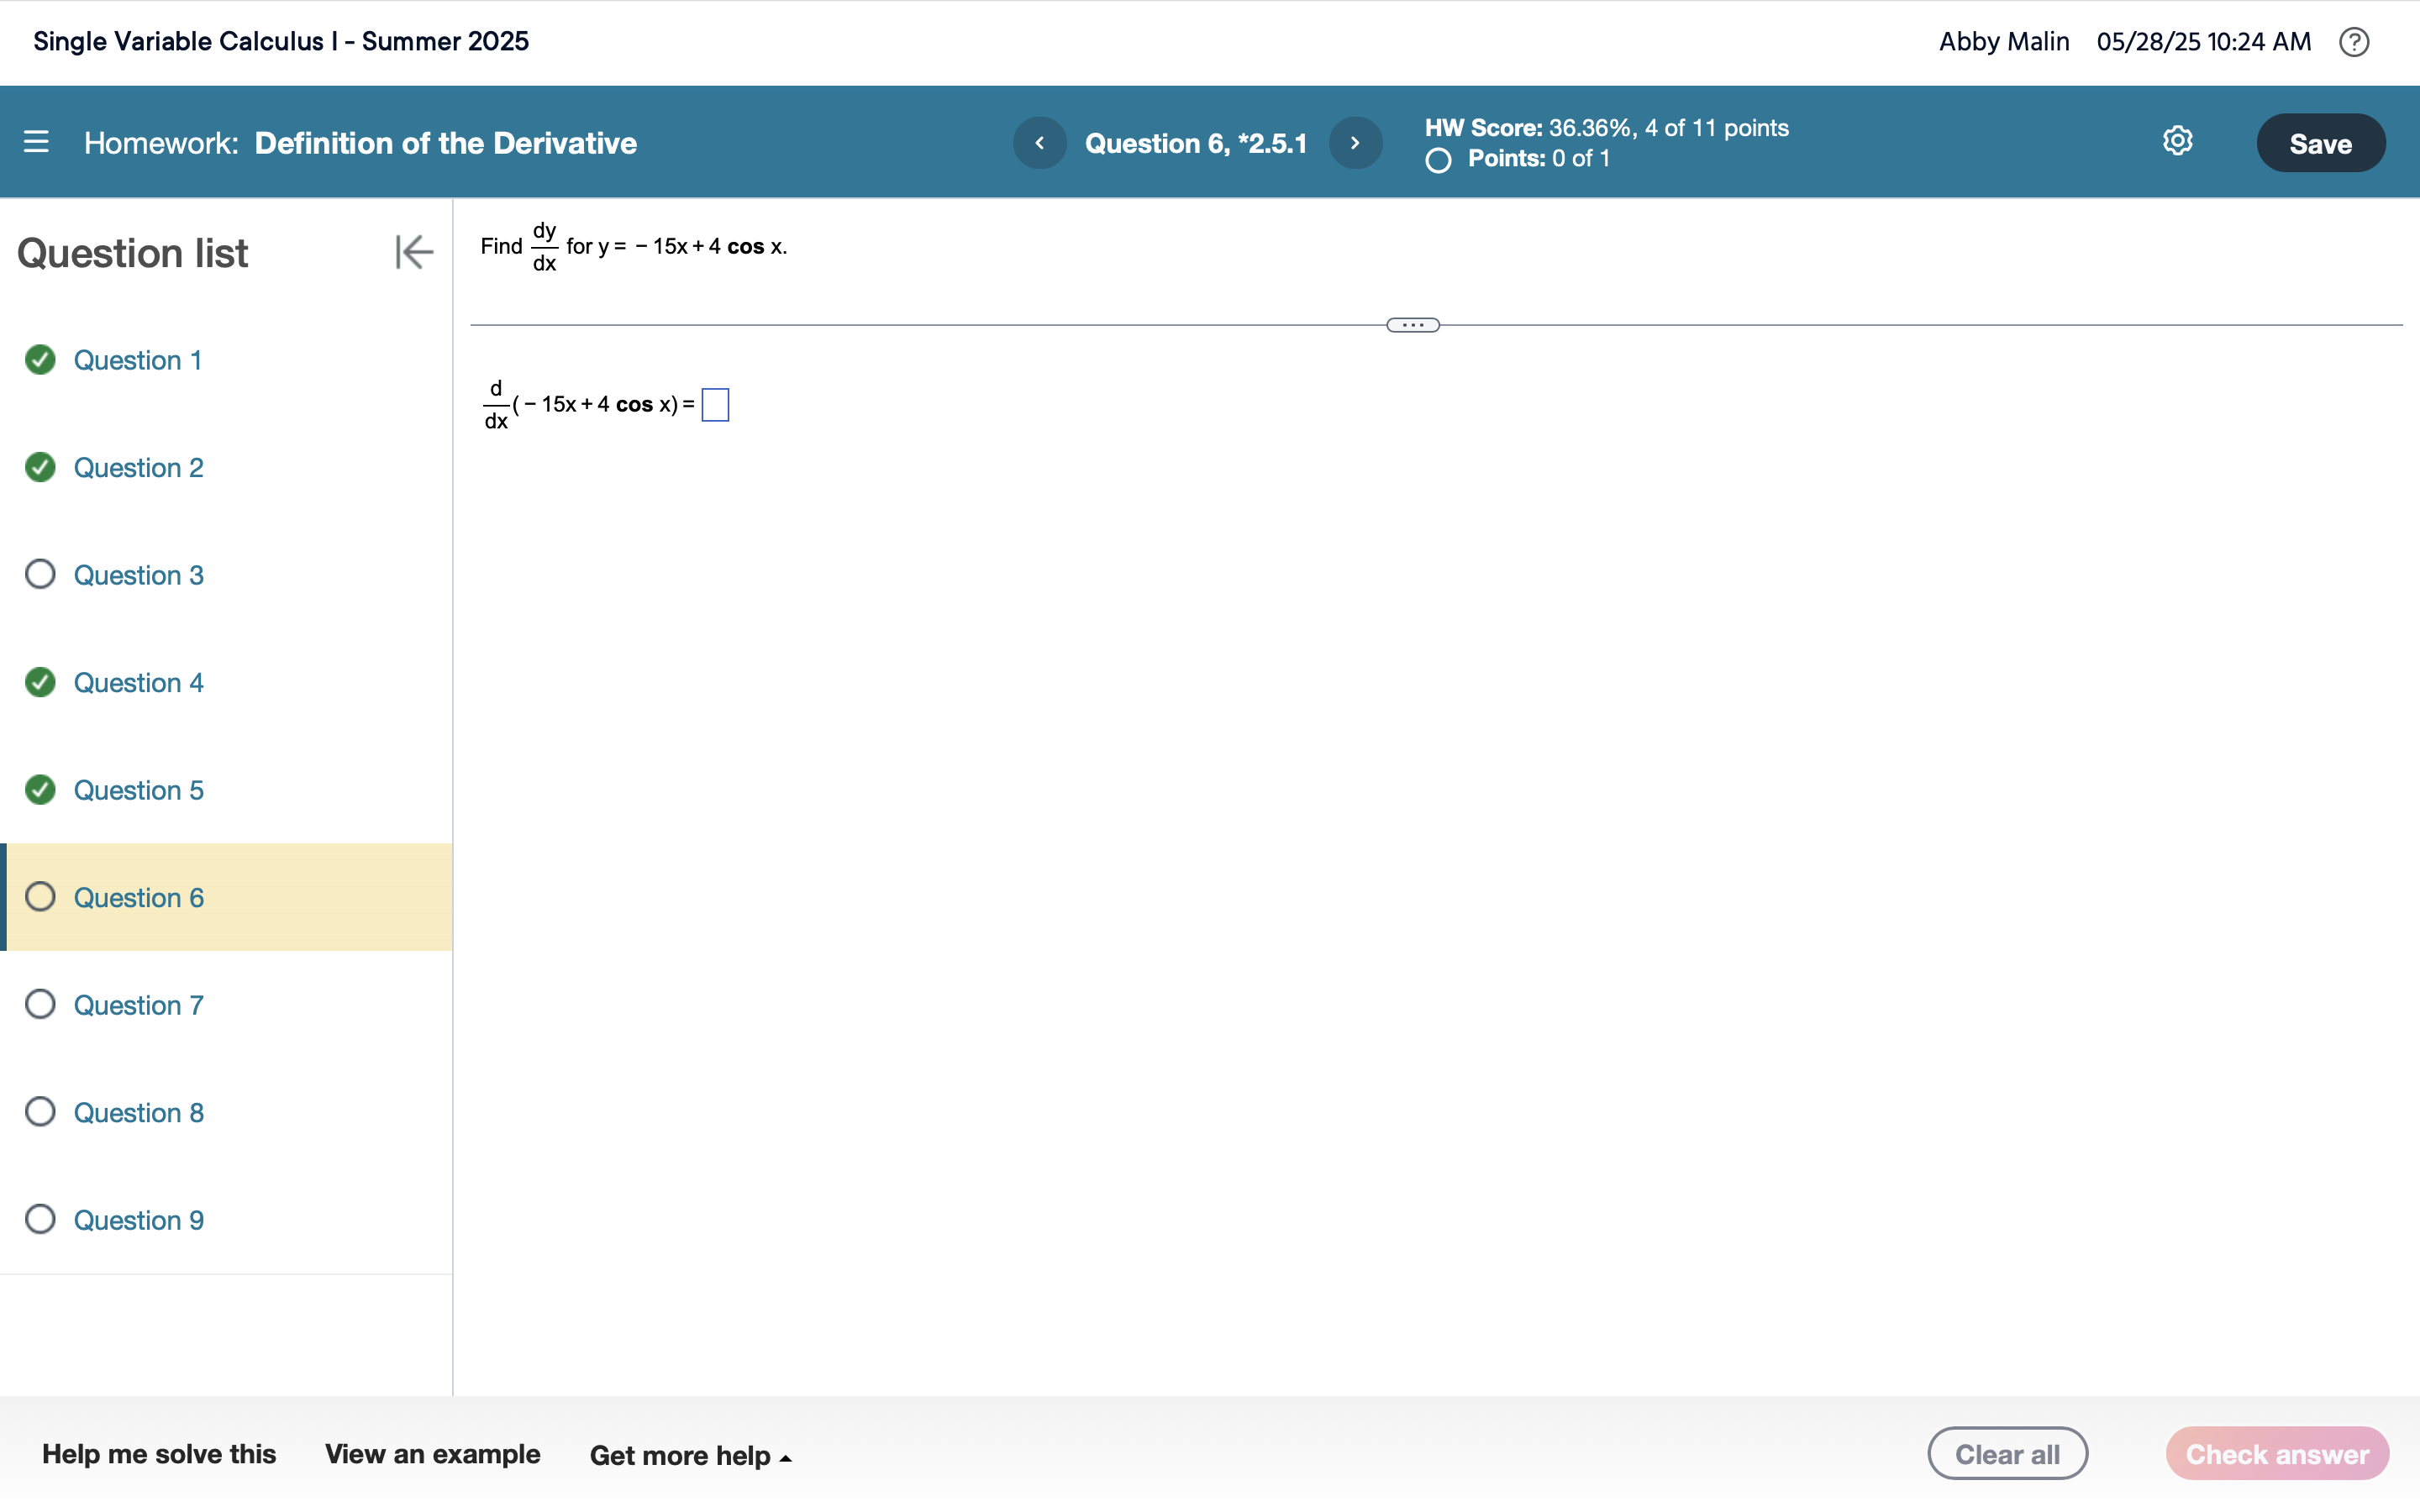
Task: Open Question 8 from list
Action: pyautogui.click(x=138, y=1112)
